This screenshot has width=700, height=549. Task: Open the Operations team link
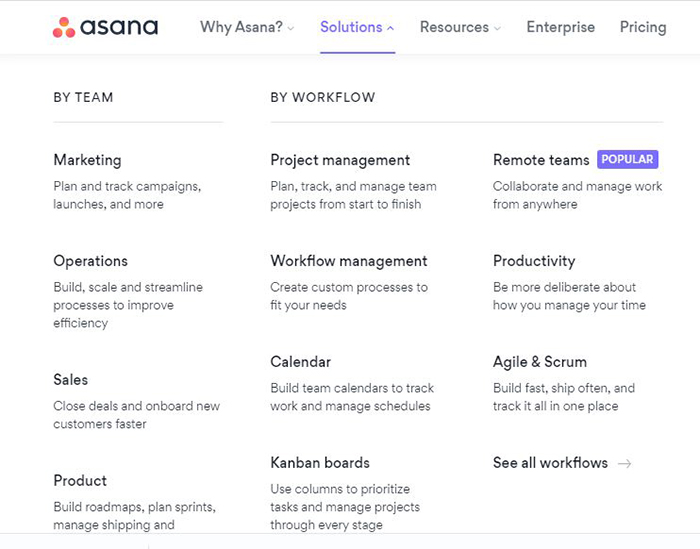[91, 261]
